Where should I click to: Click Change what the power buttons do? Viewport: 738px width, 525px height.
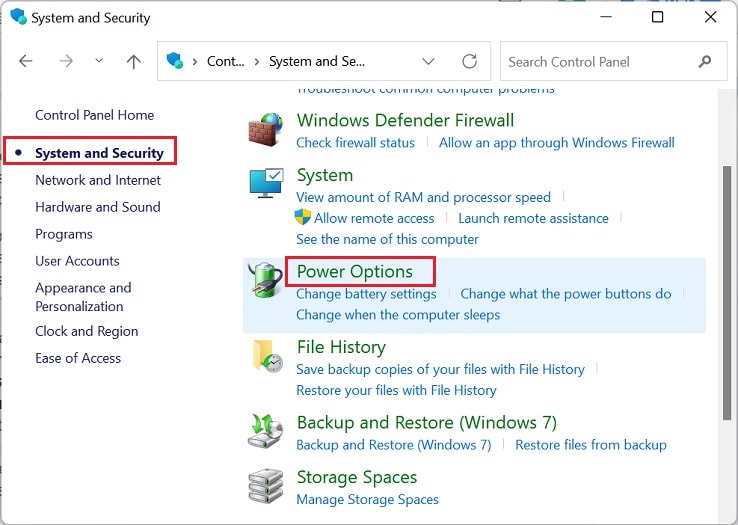point(566,294)
